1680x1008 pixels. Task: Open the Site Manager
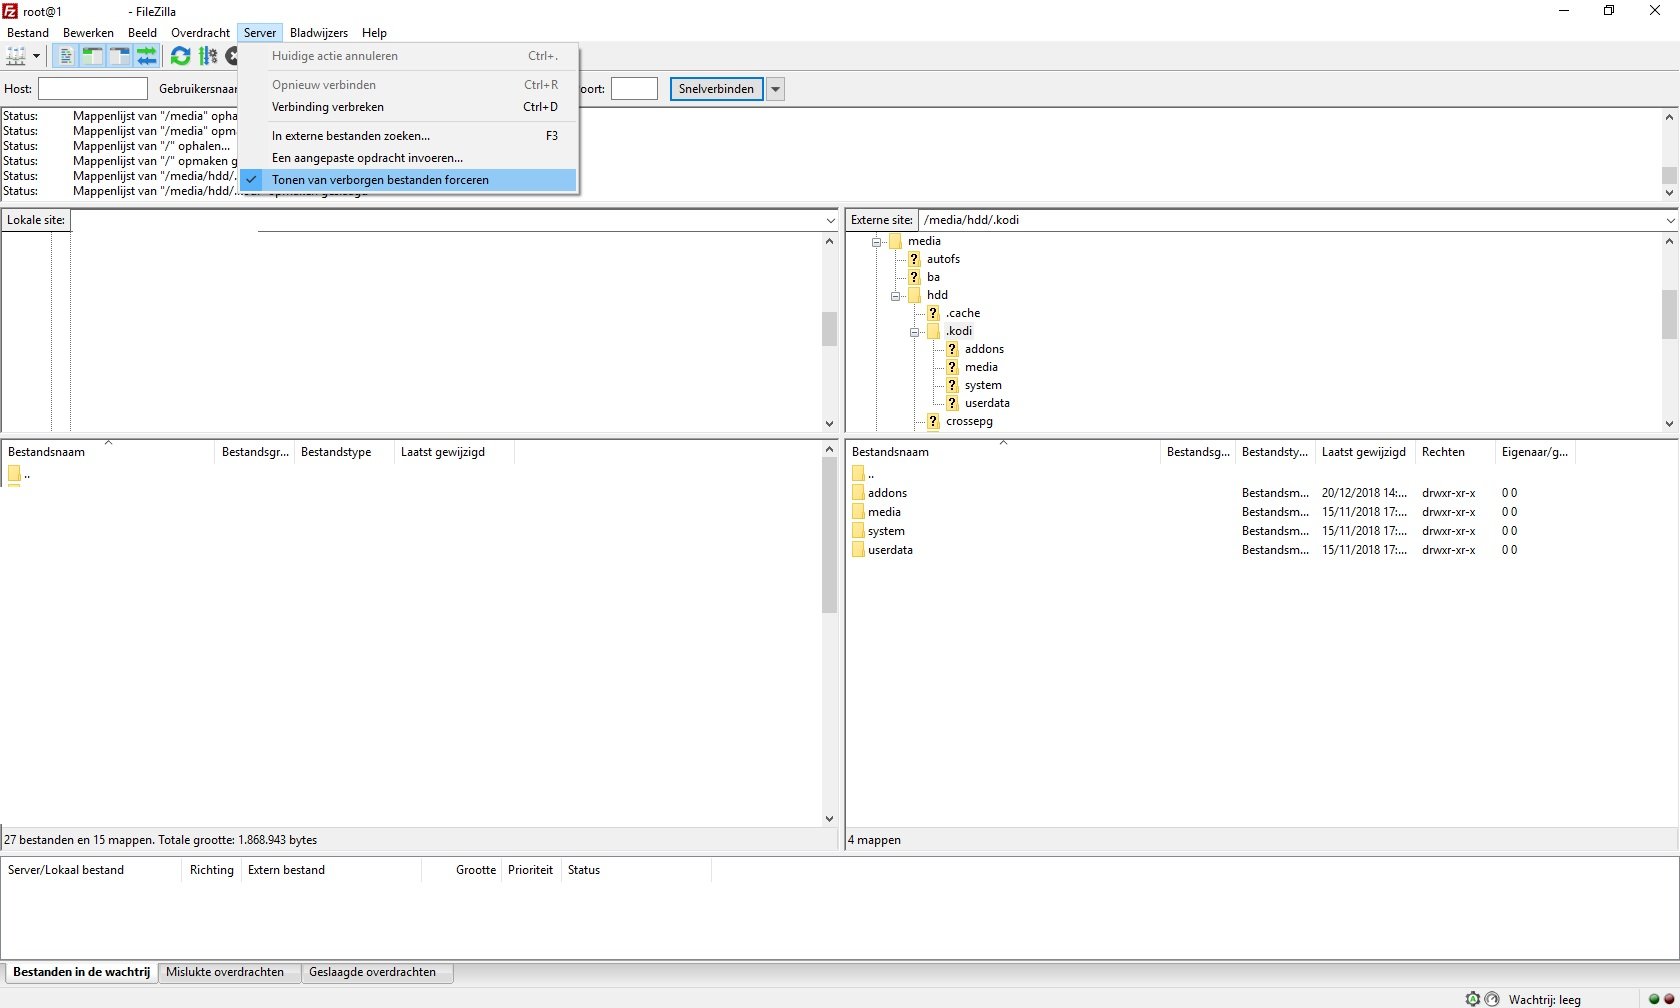[x=17, y=57]
